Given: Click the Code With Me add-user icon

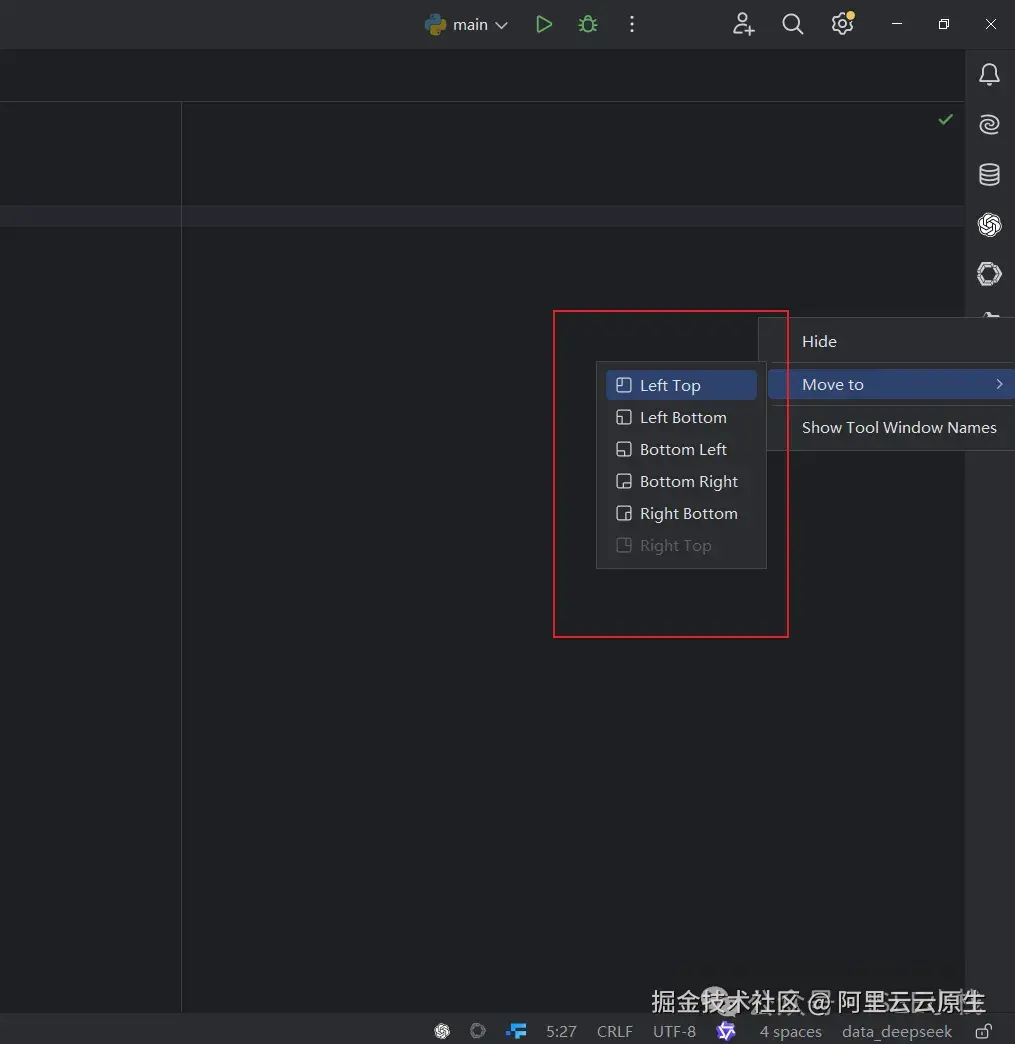Looking at the screenshot, I should point(743,25).
